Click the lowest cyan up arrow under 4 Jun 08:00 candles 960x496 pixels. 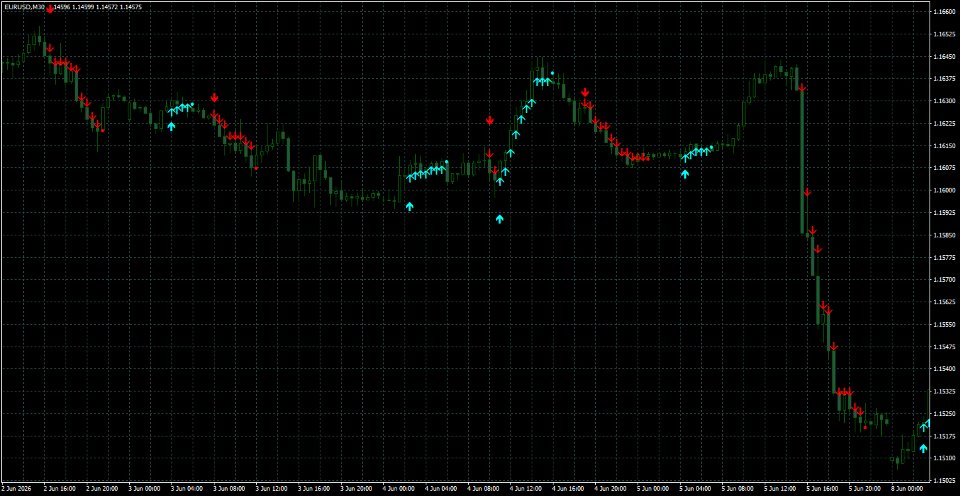(x=500, y=219)
